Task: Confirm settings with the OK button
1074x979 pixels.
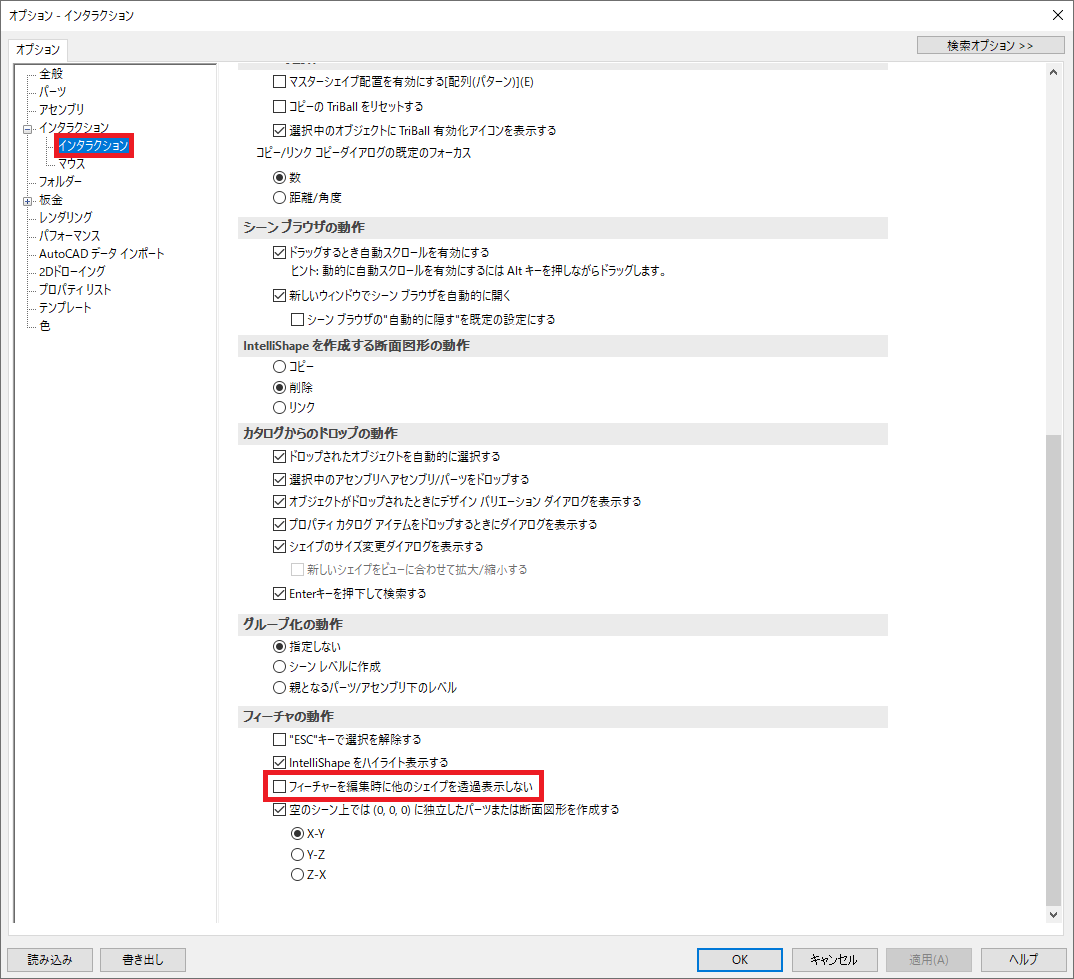Action: [739, 958]
